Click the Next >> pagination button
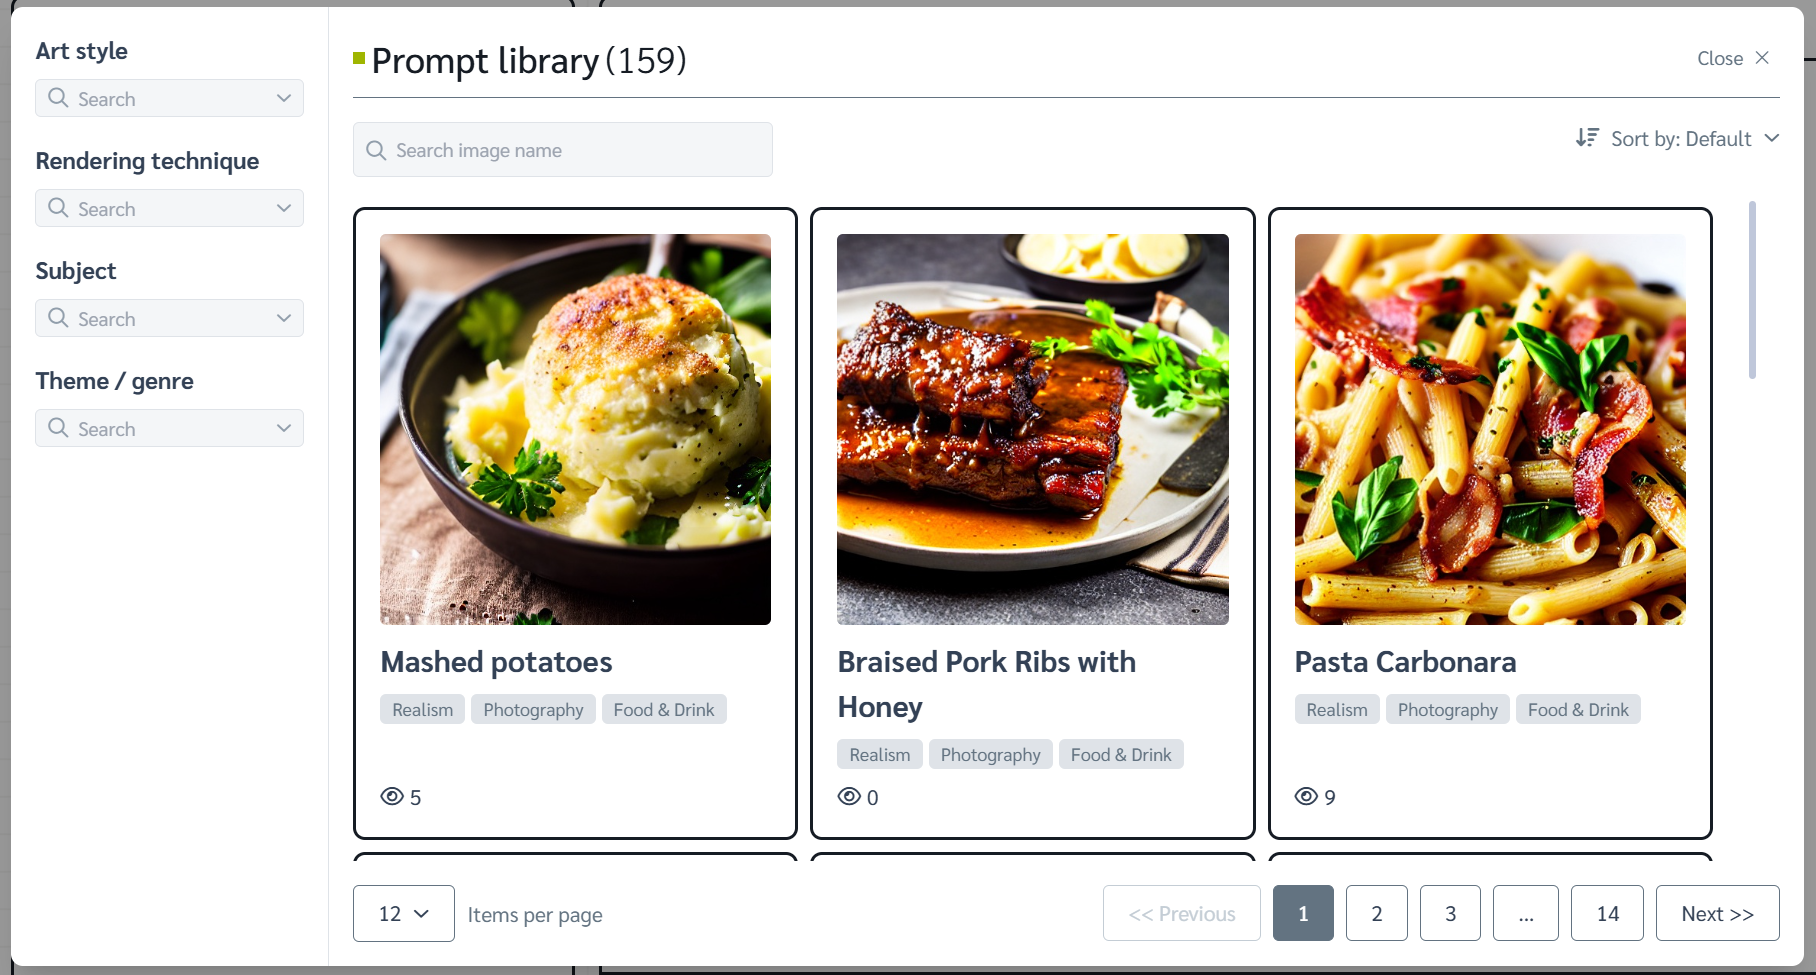The image size is (1816, 975). click(x=1718, y=913)
